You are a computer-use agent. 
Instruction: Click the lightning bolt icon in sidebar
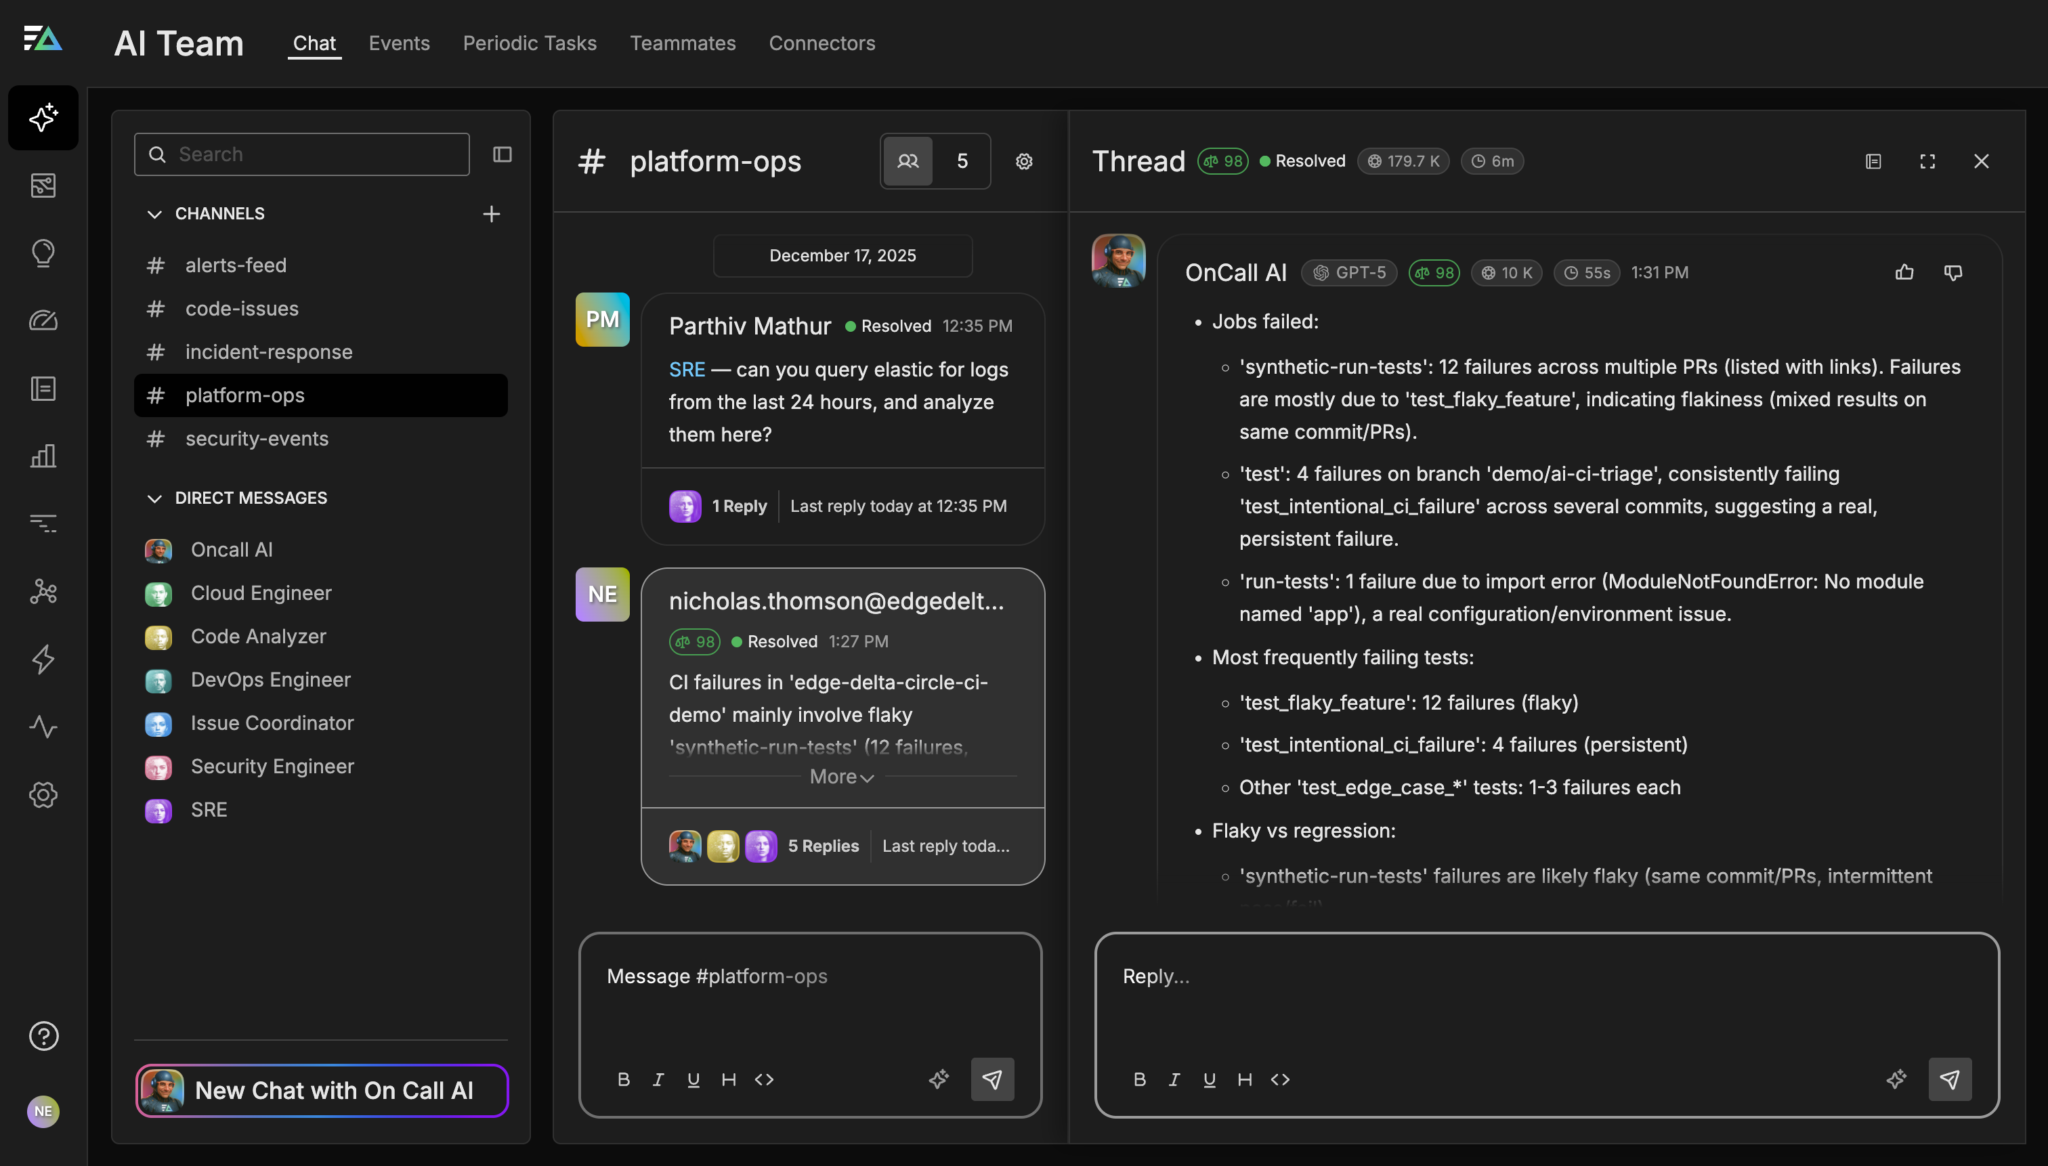(43, 659)
